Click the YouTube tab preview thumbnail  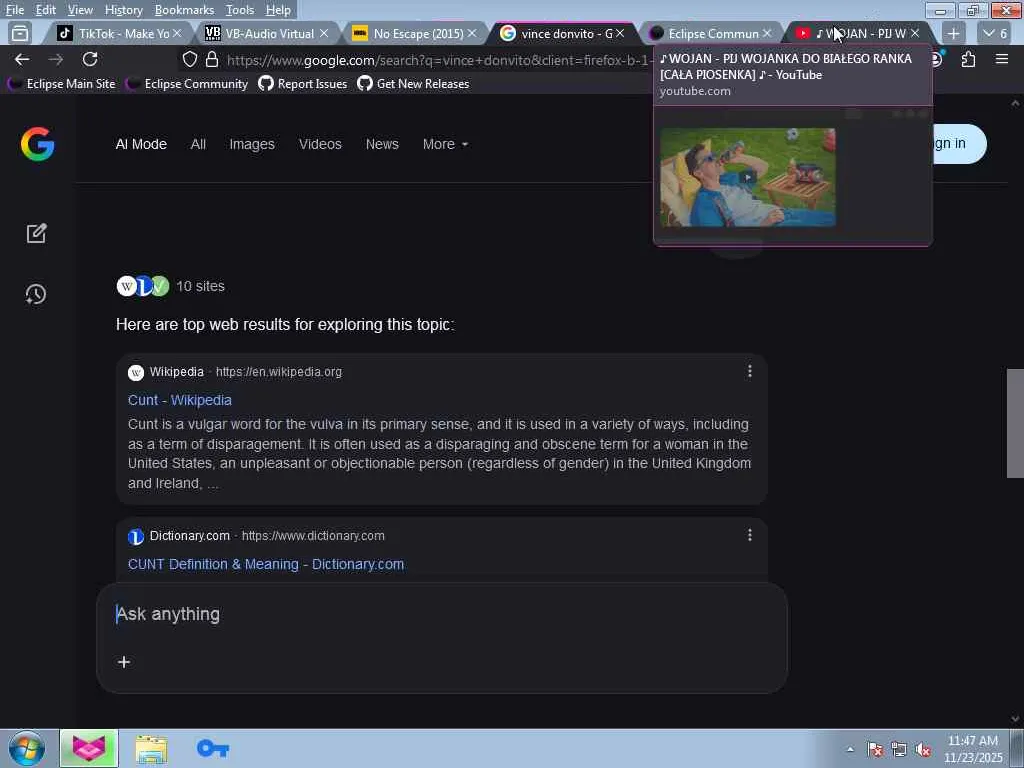748,177
